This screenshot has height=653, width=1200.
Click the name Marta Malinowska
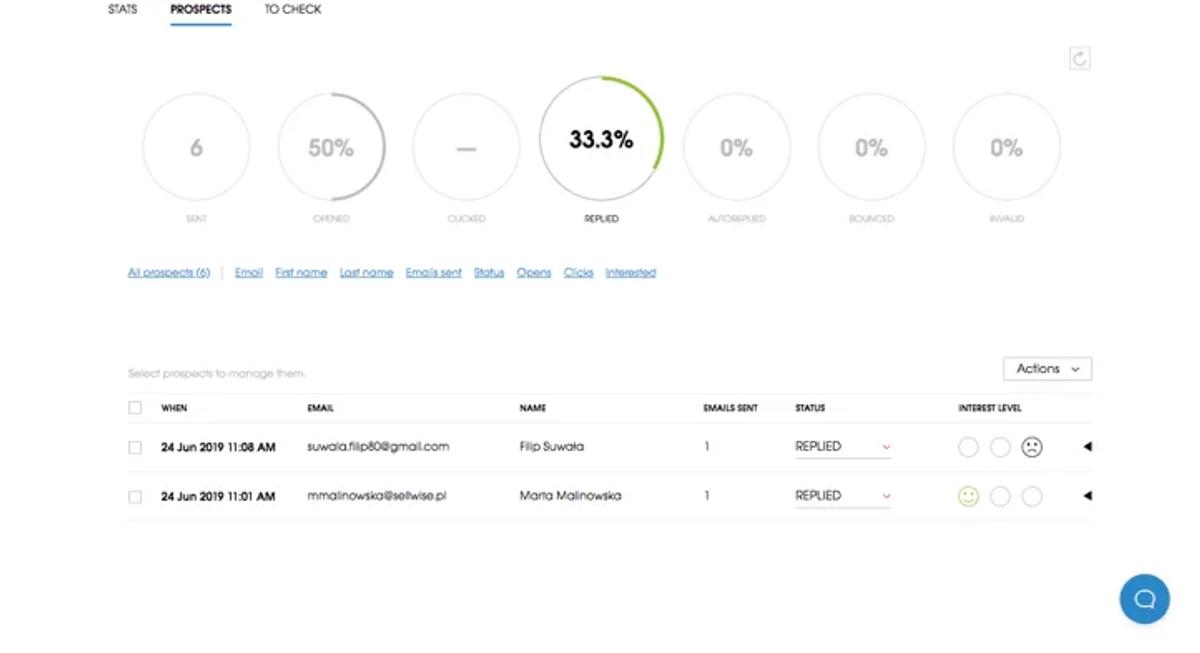pyautogui.click(x=570, y=496)
